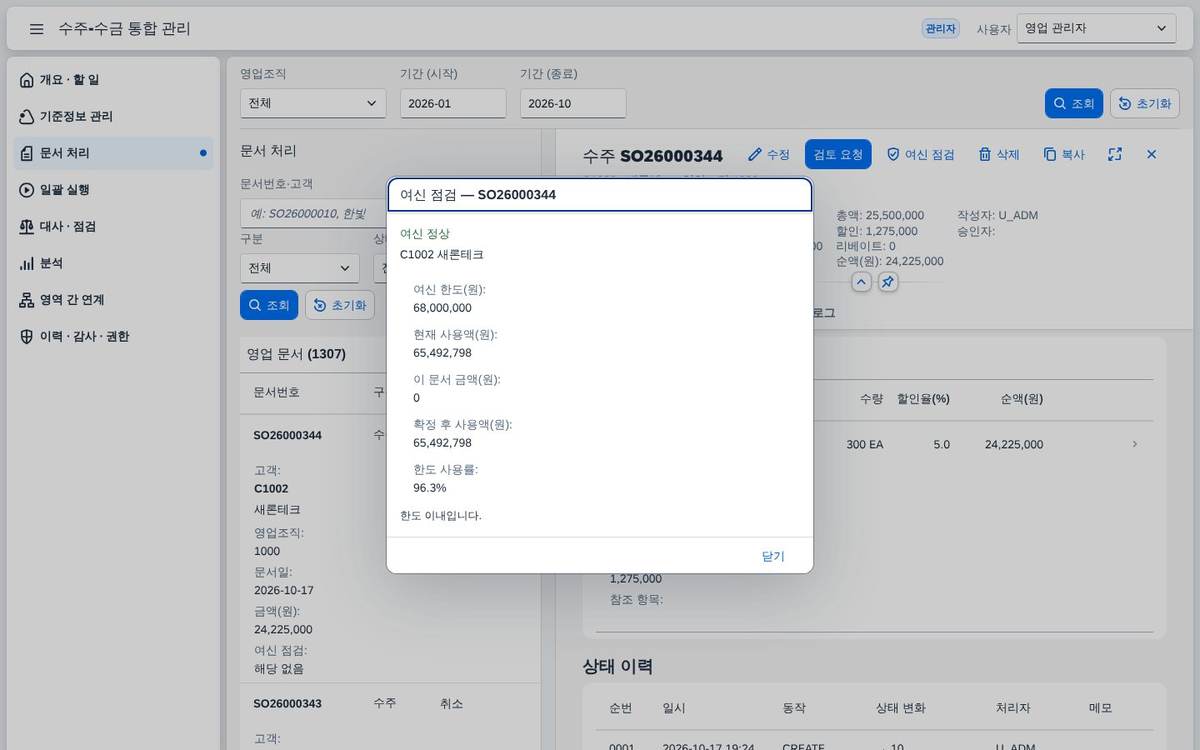Open the 구분 전체 dropdown

tap(300, 268)
